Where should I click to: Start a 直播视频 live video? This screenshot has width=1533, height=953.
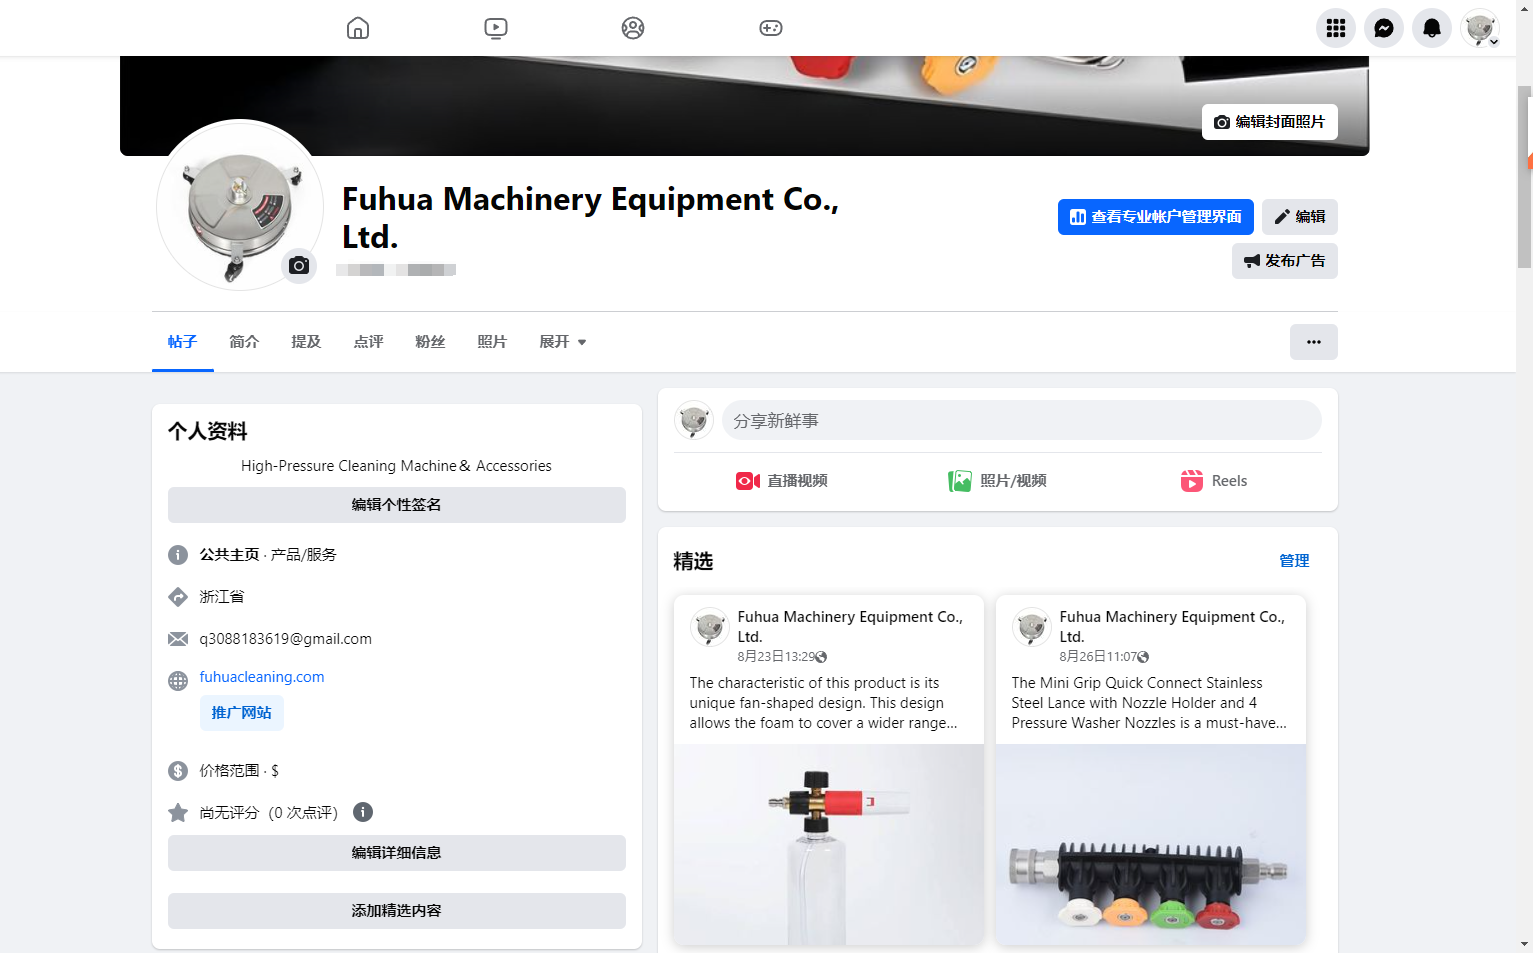coord(782,481)
